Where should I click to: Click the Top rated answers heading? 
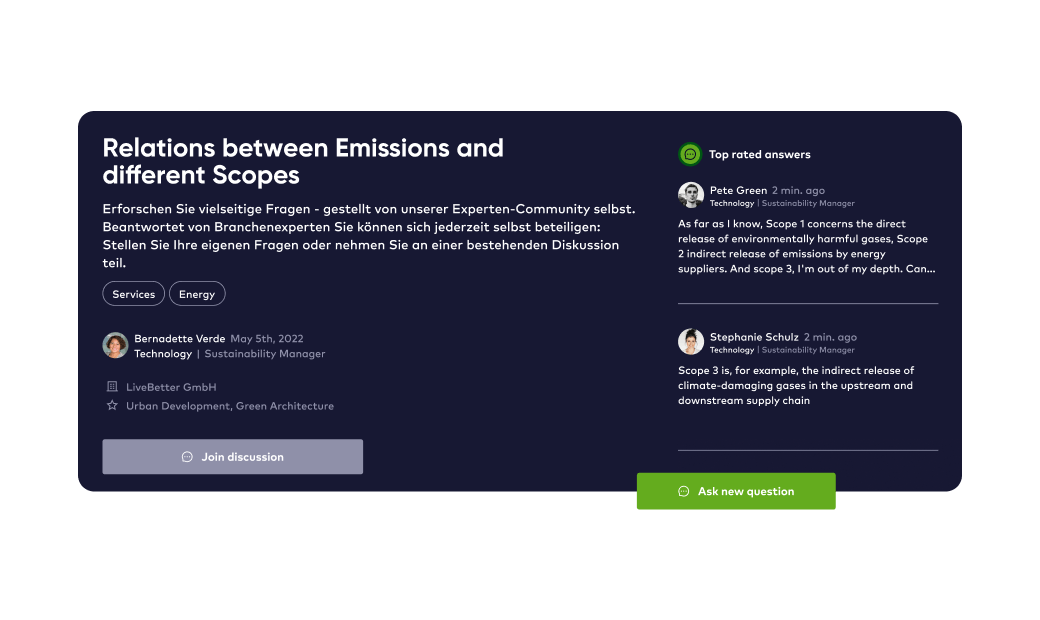(759, 155)
